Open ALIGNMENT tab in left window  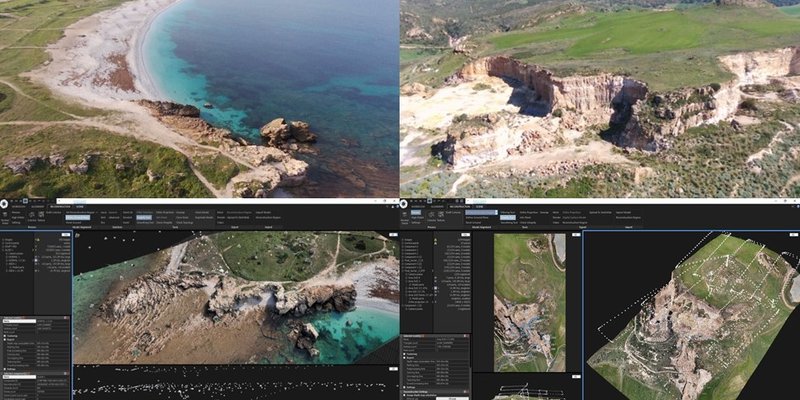point(37,206)
